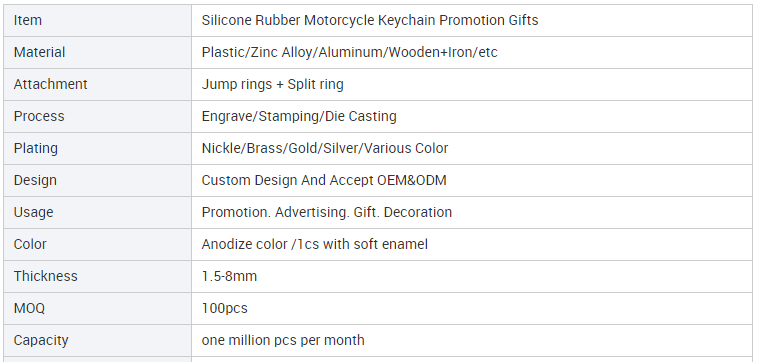Select Jump rings + Split ring value
The image size is (757, 362).
(x=272, y=84)
